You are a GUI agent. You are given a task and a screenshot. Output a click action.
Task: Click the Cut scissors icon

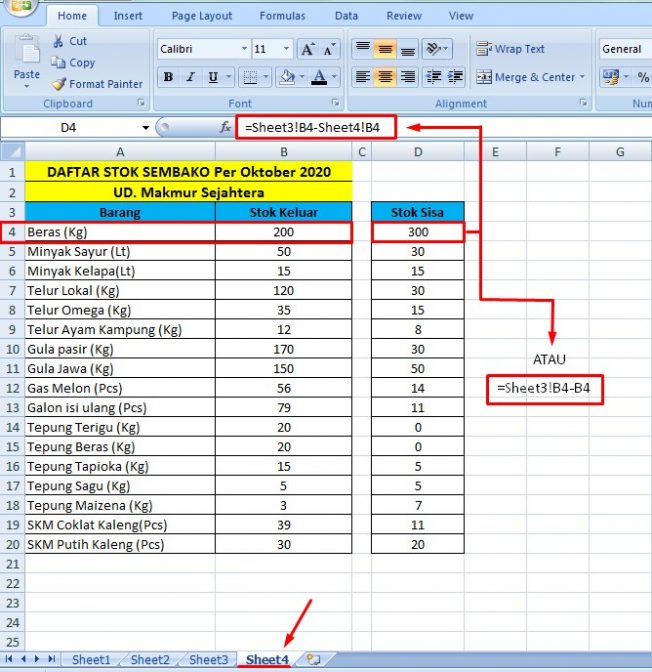click(x=58, y=41)
